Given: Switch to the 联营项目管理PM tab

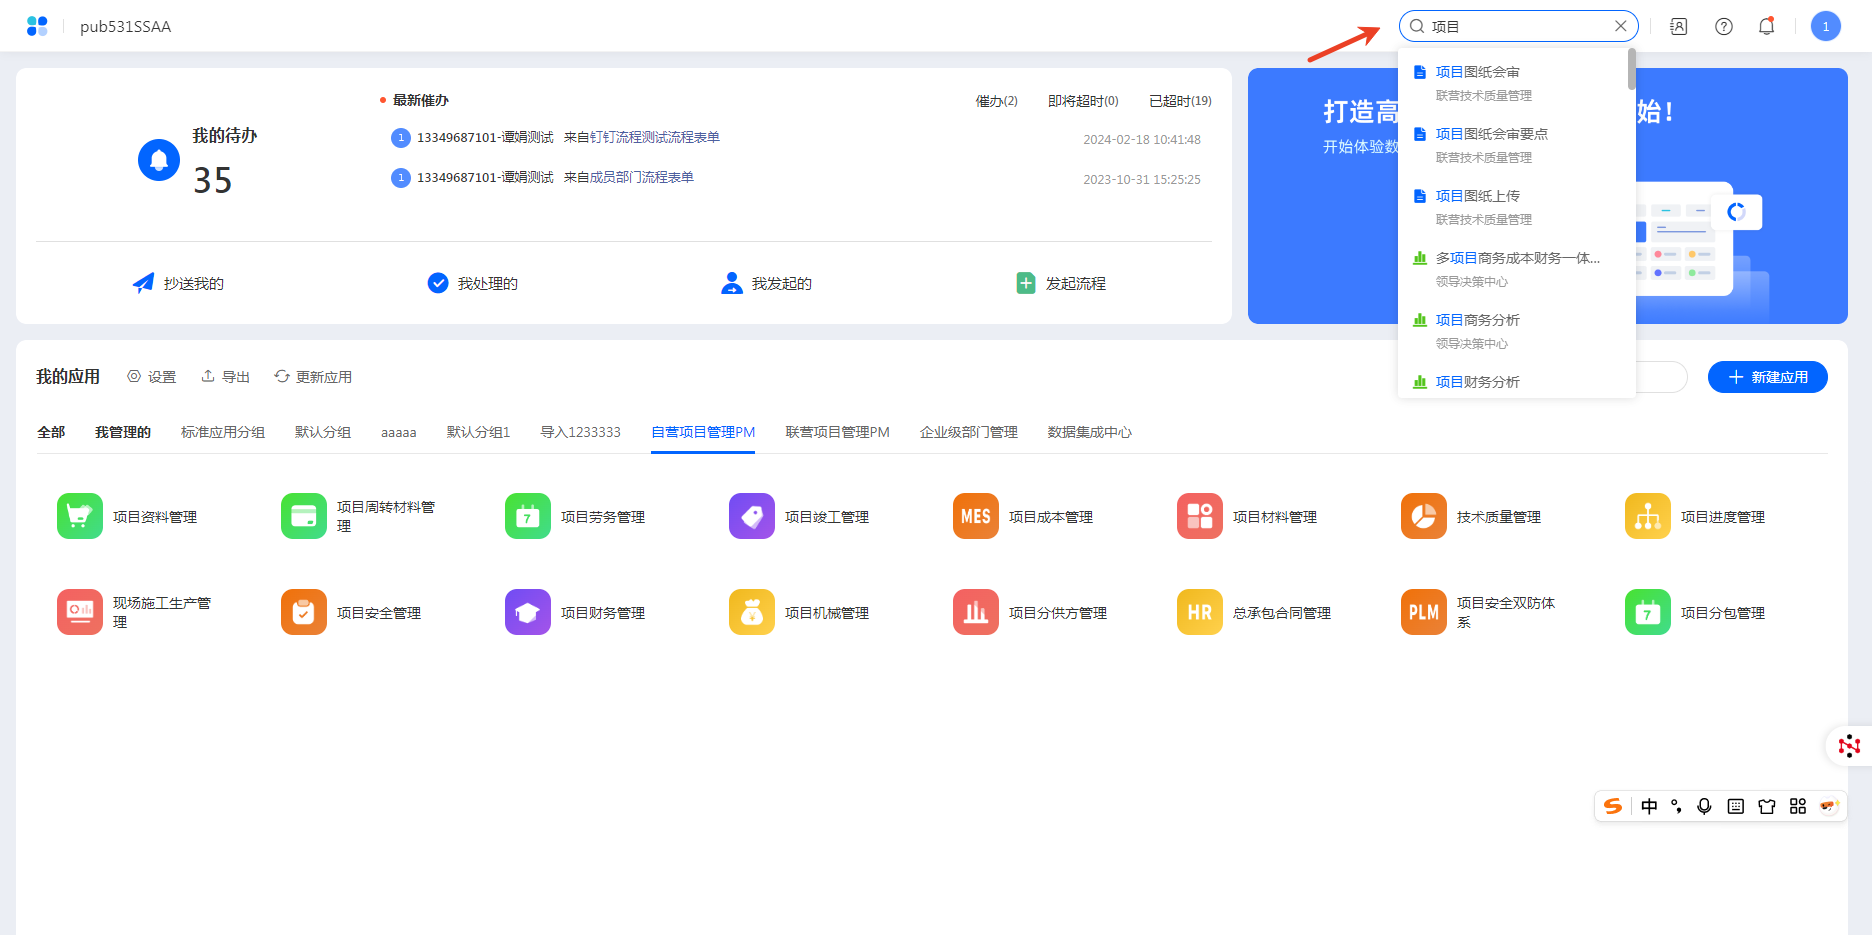Looking at the screenshot, I should pyautogui.click(x=837, y=432).
